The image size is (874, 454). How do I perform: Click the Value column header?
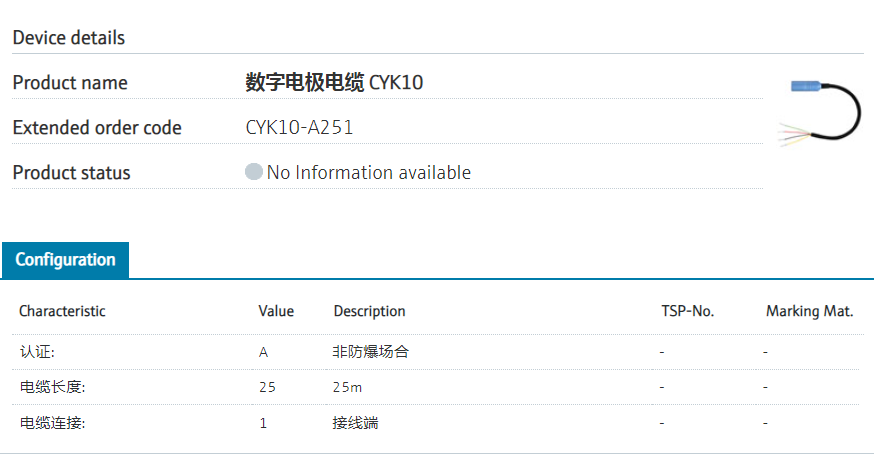pyautogui.click(x=276, y=311)
